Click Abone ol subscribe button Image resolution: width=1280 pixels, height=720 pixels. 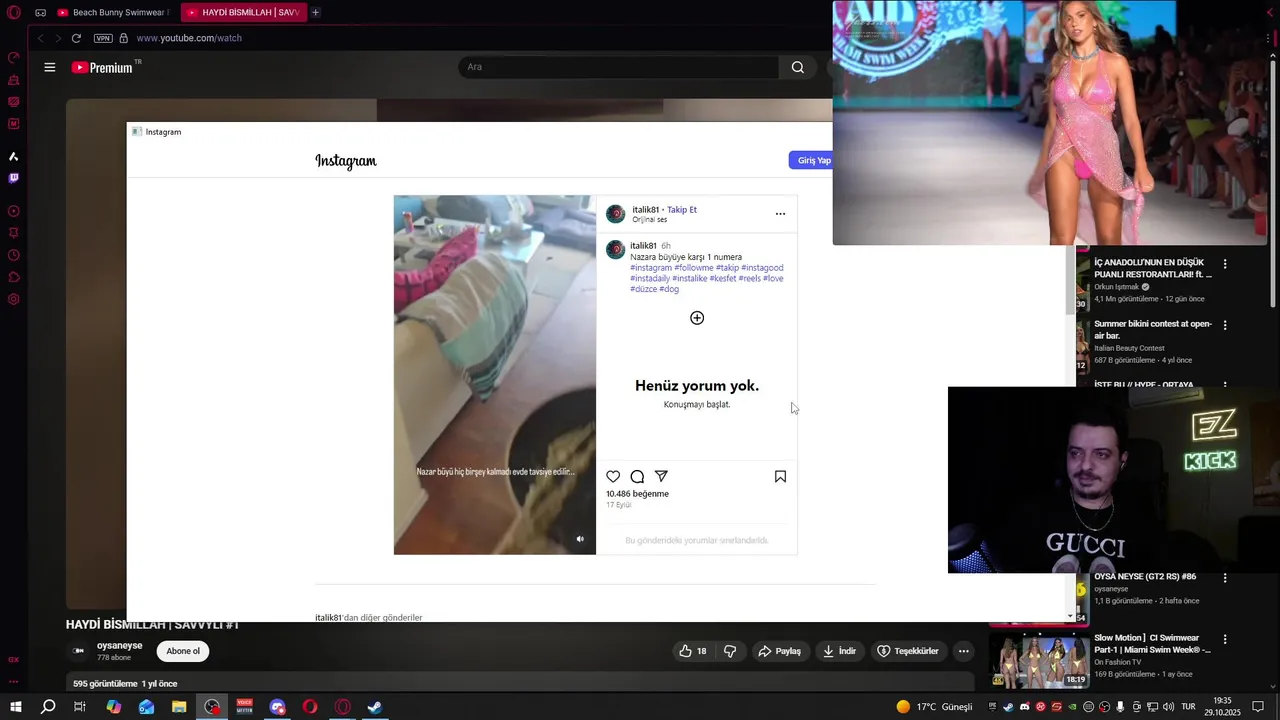click(183, 651)
